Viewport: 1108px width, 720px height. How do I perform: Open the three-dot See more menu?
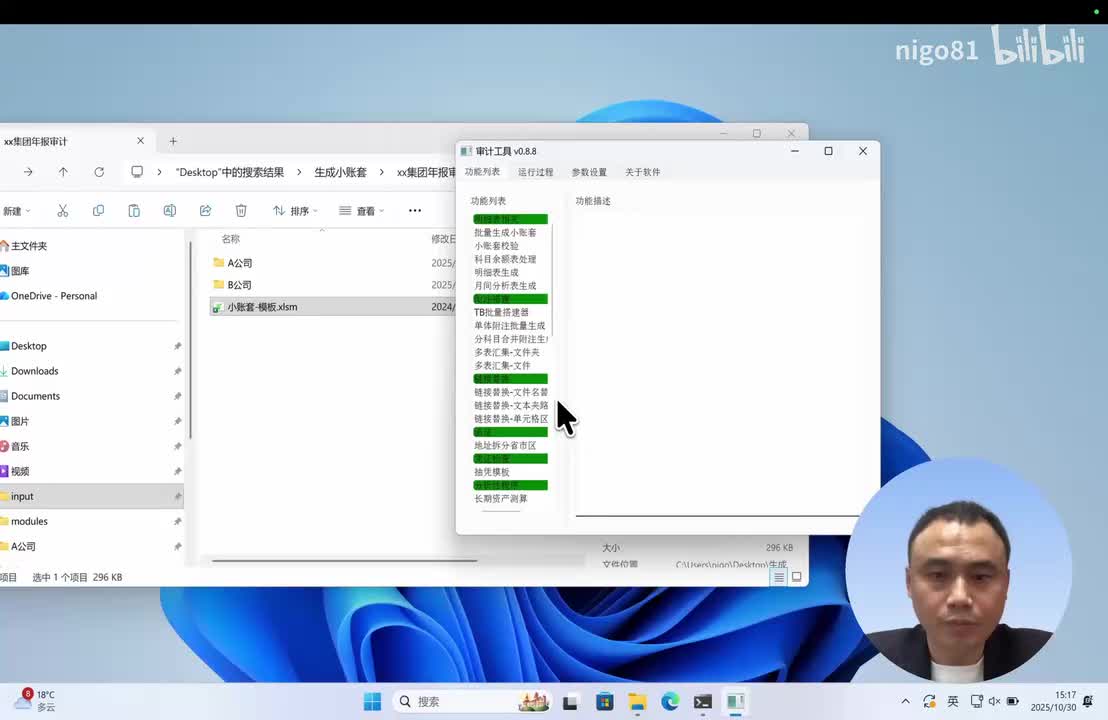(415, 211)
